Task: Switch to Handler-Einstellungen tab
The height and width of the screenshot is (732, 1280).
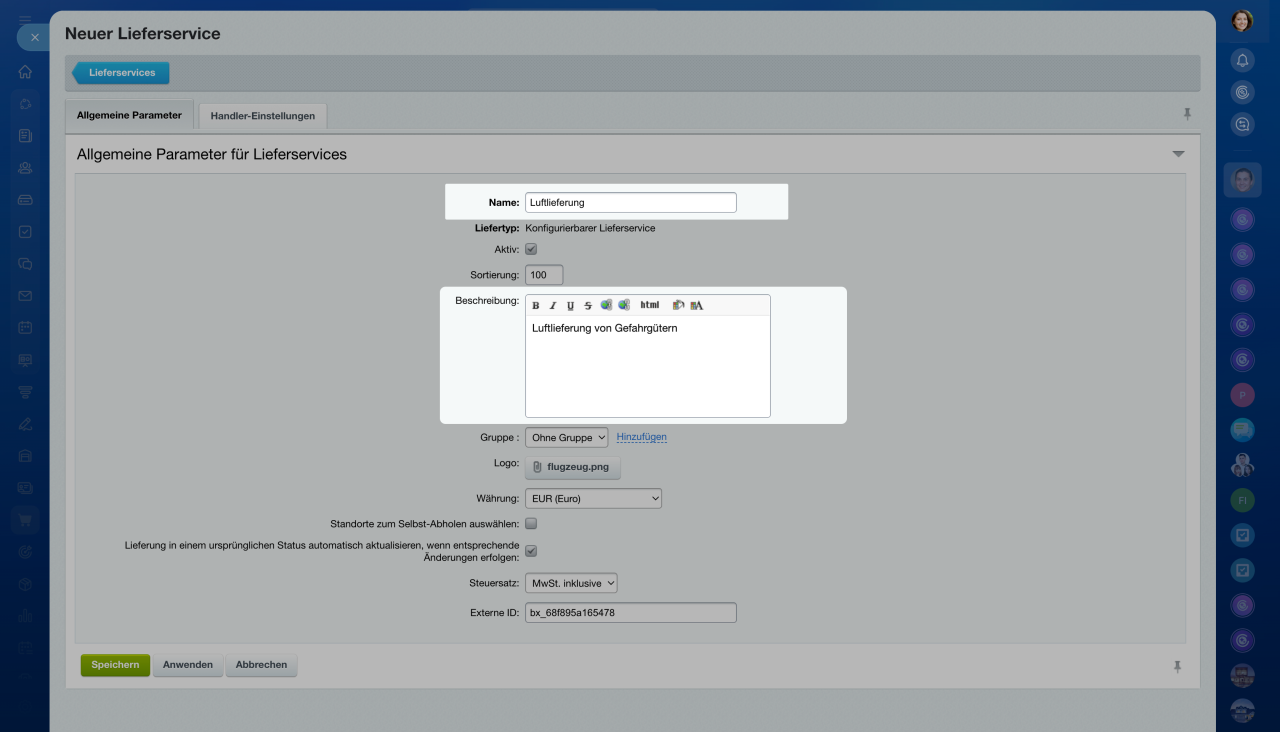Action: click(x=262, y=116)
